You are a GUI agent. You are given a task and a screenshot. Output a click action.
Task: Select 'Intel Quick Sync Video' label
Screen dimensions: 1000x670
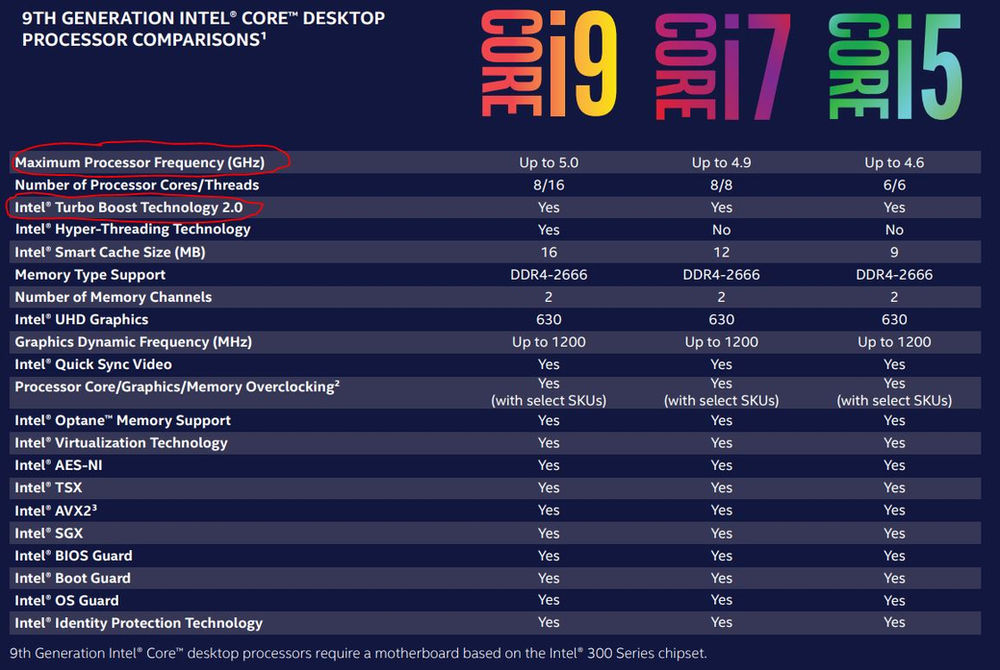coord(93,365)
